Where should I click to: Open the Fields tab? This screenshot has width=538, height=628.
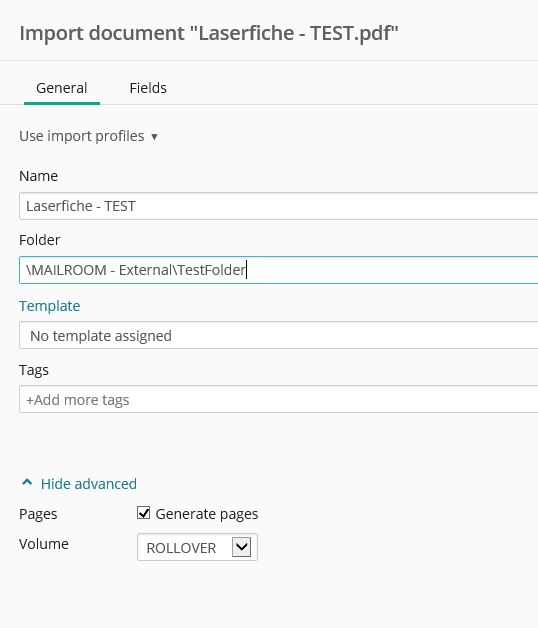[148, 88]
